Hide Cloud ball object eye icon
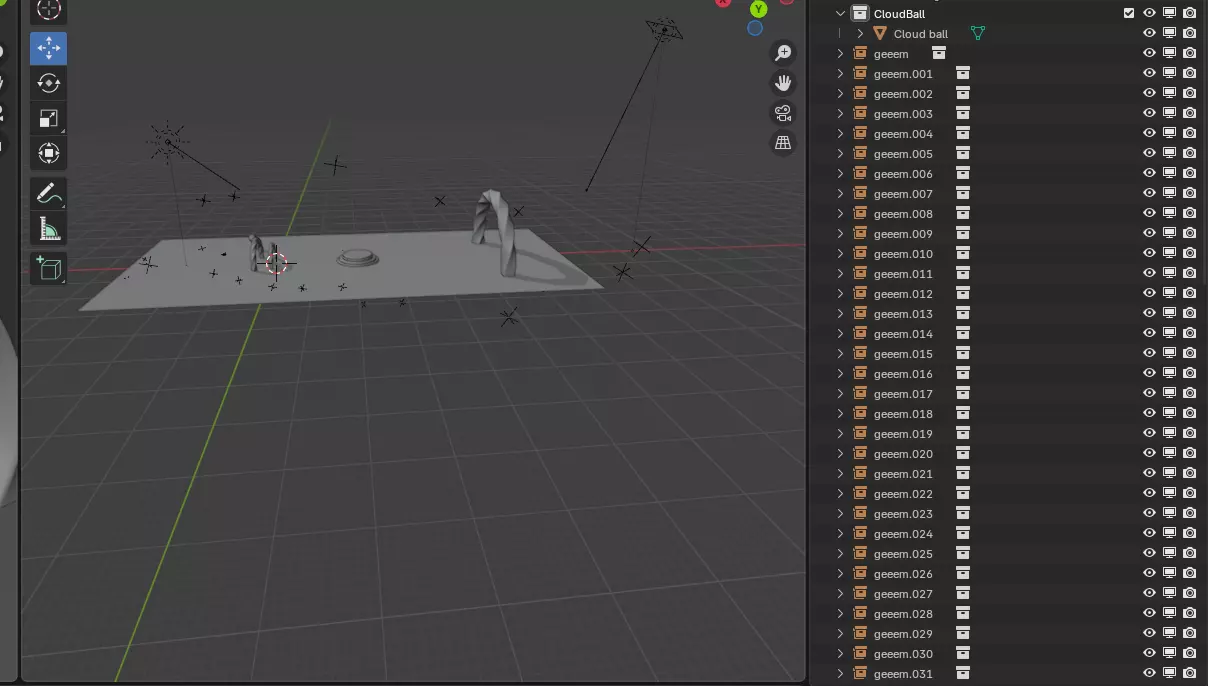This screenshot has width=1208, height=686. [1150, 34]
